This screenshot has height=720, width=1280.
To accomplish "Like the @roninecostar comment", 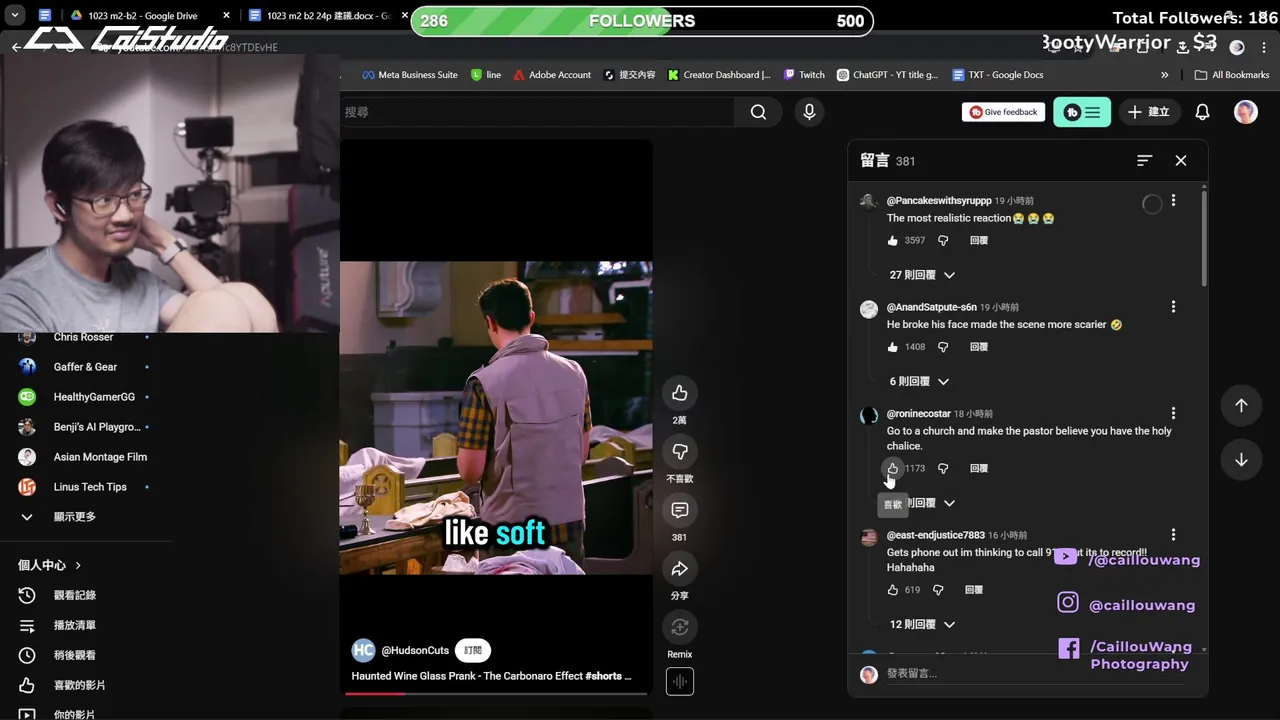I will click(892, 468).
